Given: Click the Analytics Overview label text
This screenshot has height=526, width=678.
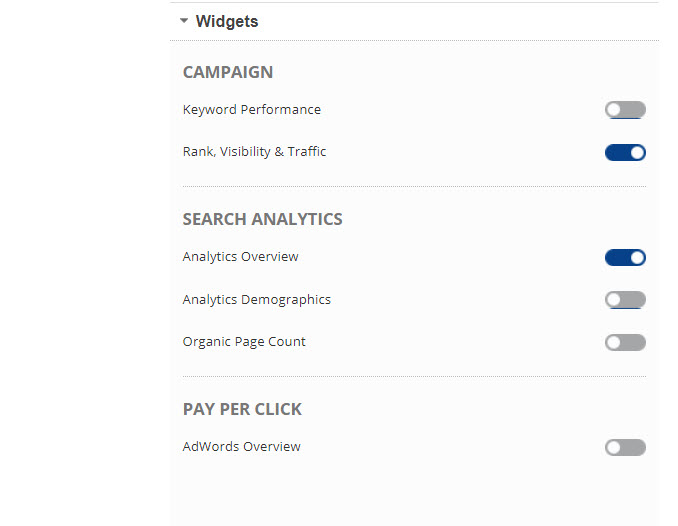Looking at the screenshot, I should [x=240, y=257].
